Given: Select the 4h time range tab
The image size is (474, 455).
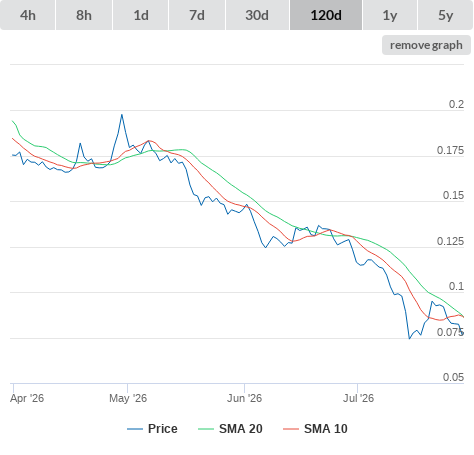Looking at the screenshot, I should pos(28,15).
